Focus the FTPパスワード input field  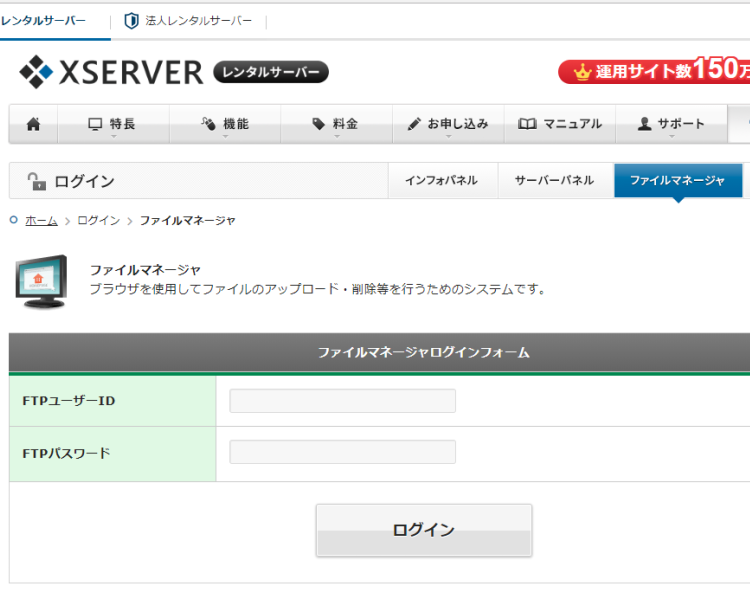coord(342,453)
